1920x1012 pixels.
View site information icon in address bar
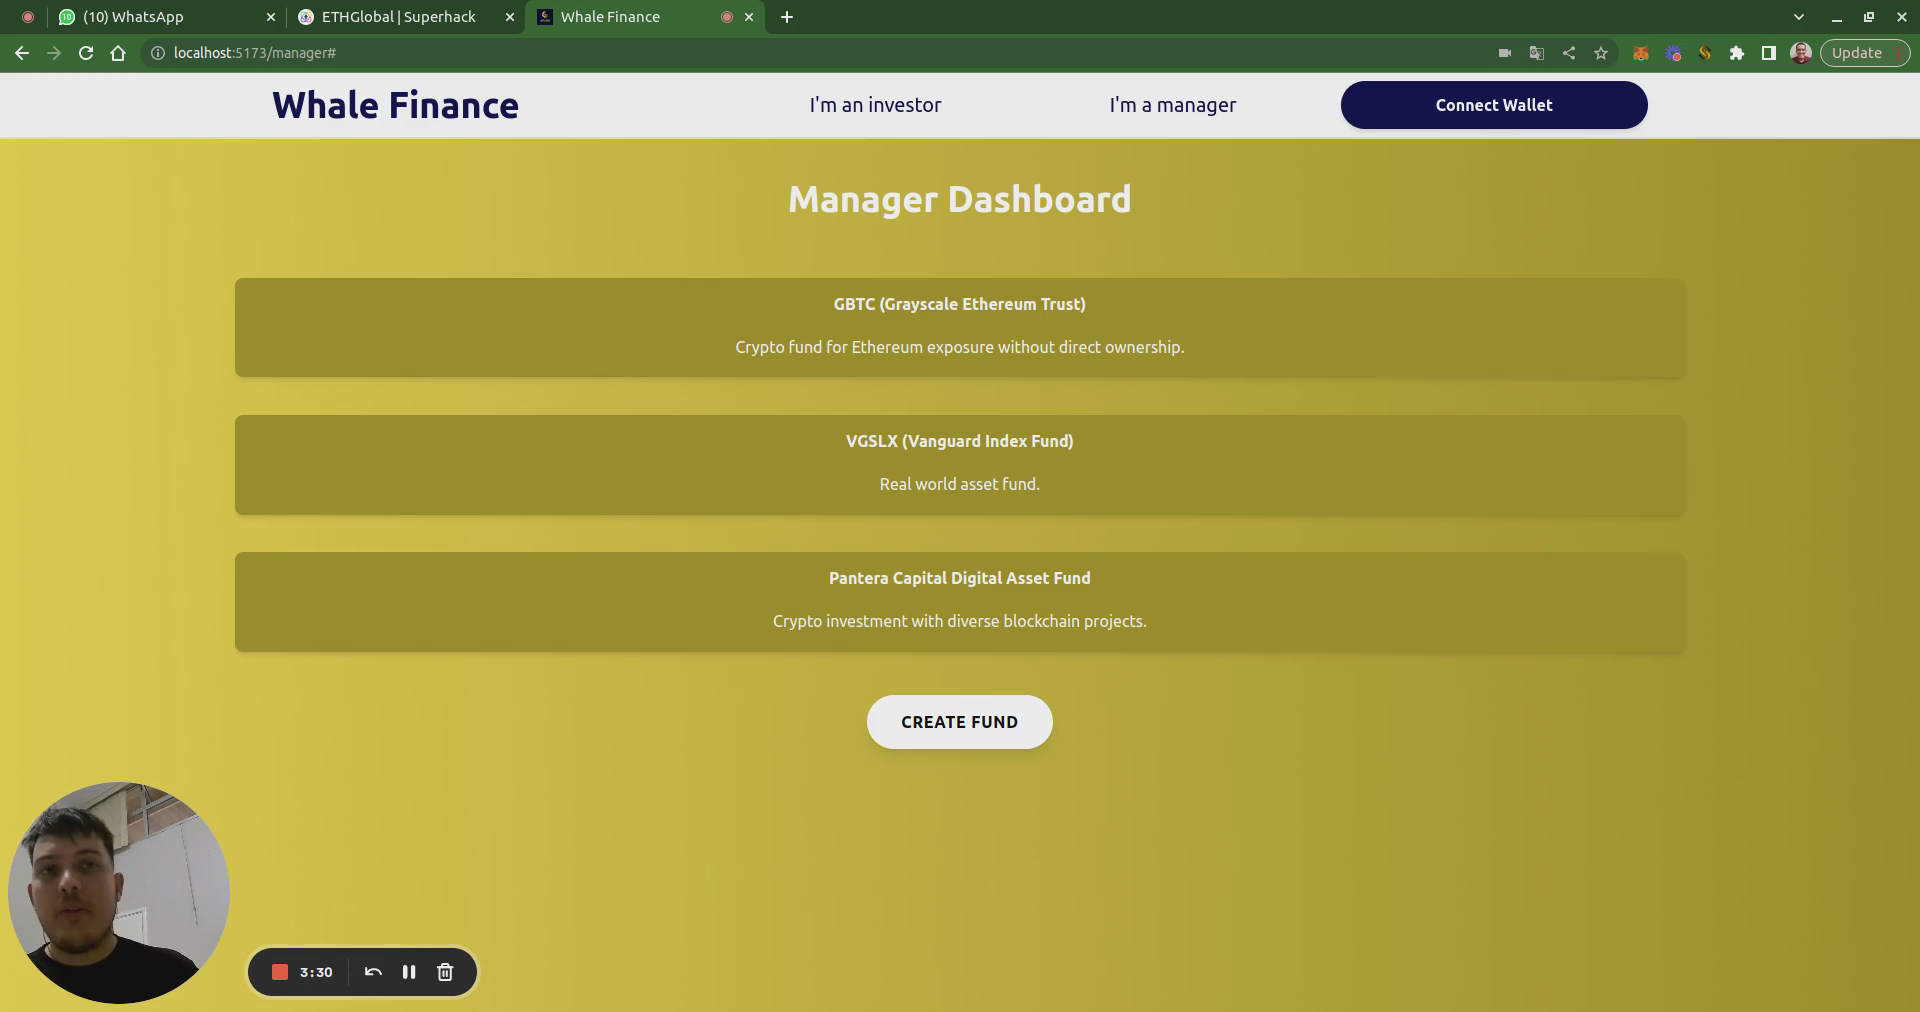(x=157, y=53)
